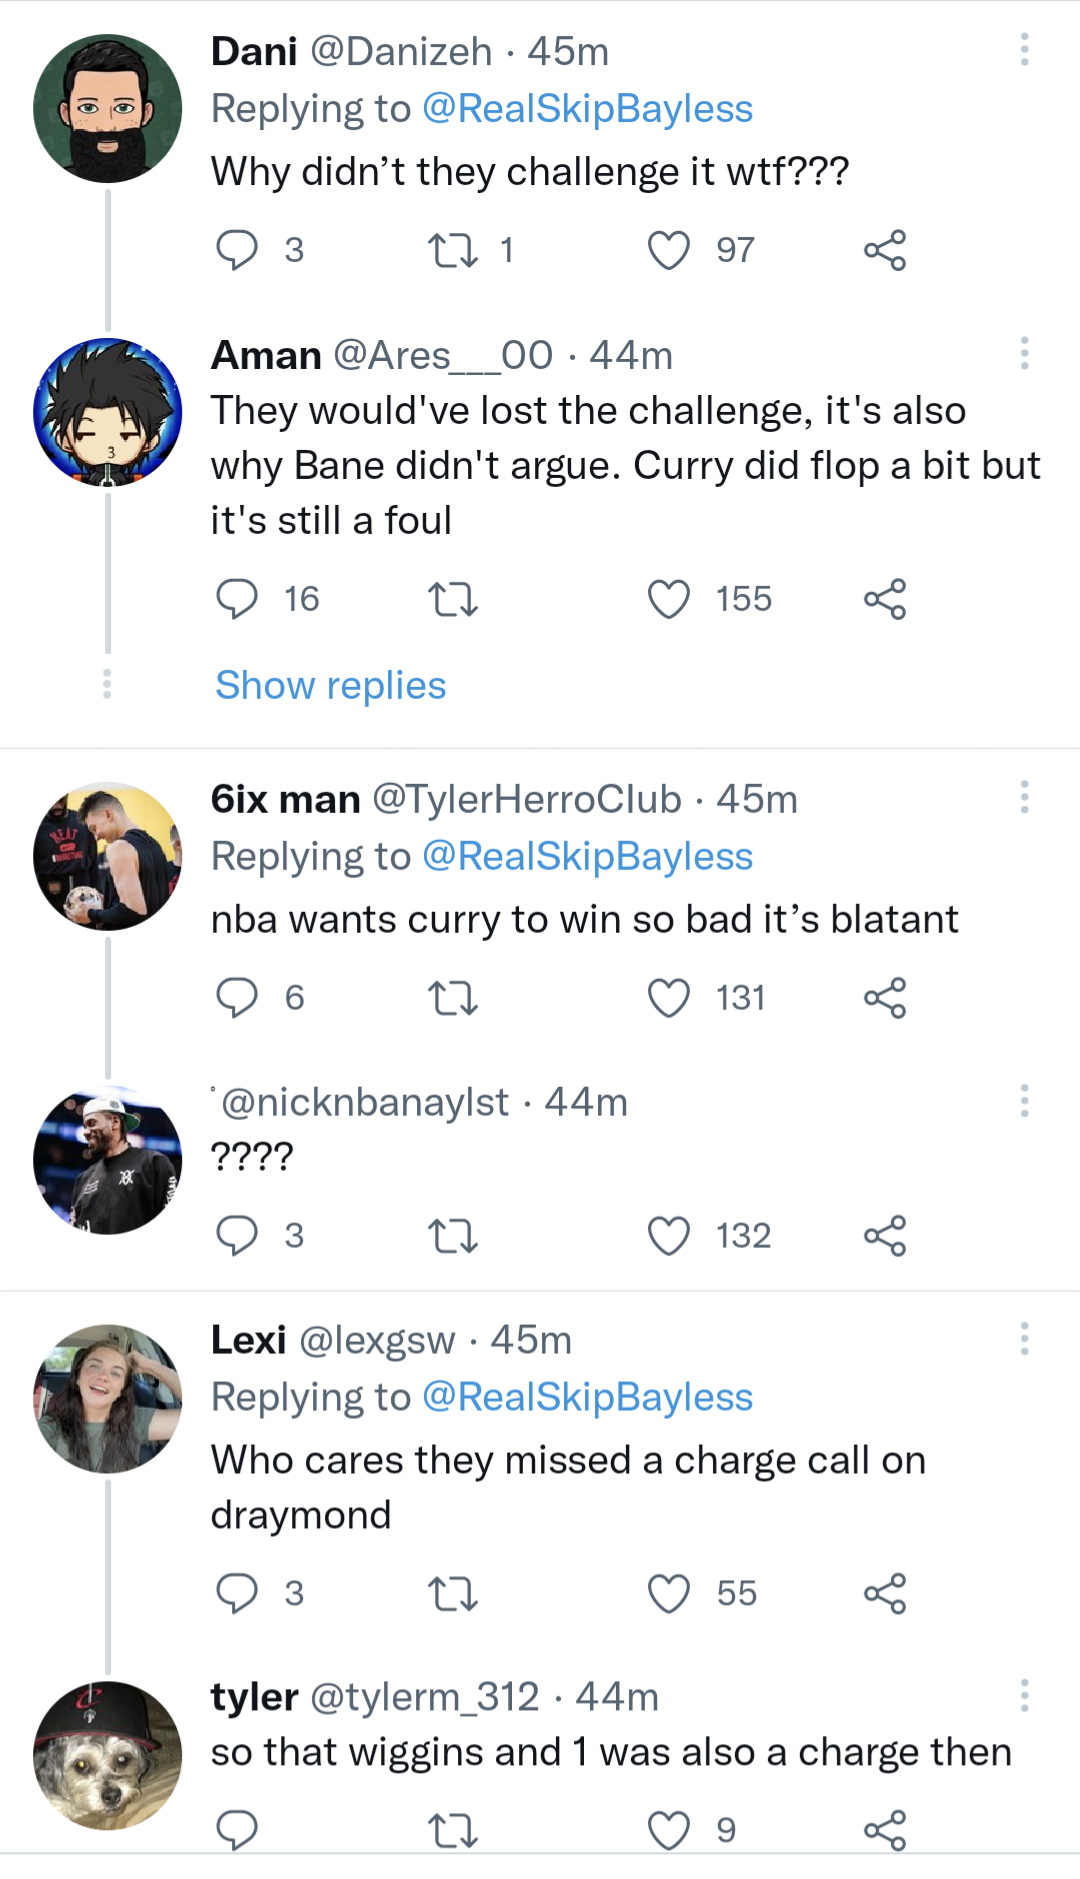Click the @RealSkipBayless link in Lexi's reply
Screen dimensions: 1080x1879
coord(587,1397)
